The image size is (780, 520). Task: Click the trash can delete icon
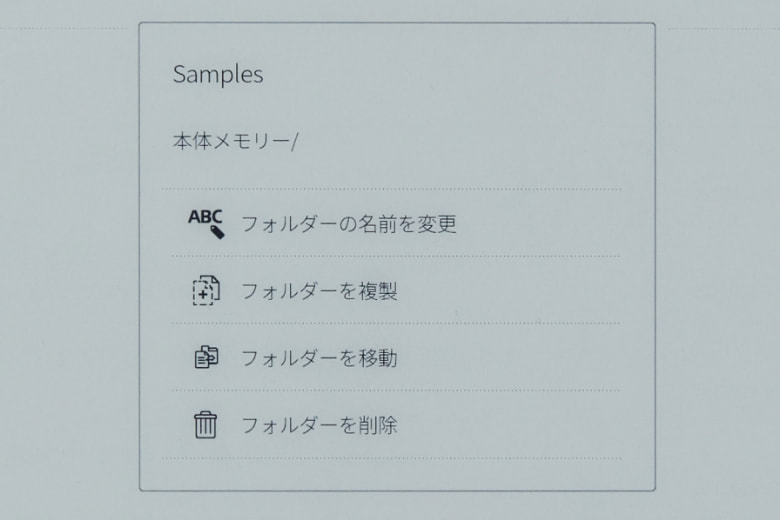tap(205, 425)
